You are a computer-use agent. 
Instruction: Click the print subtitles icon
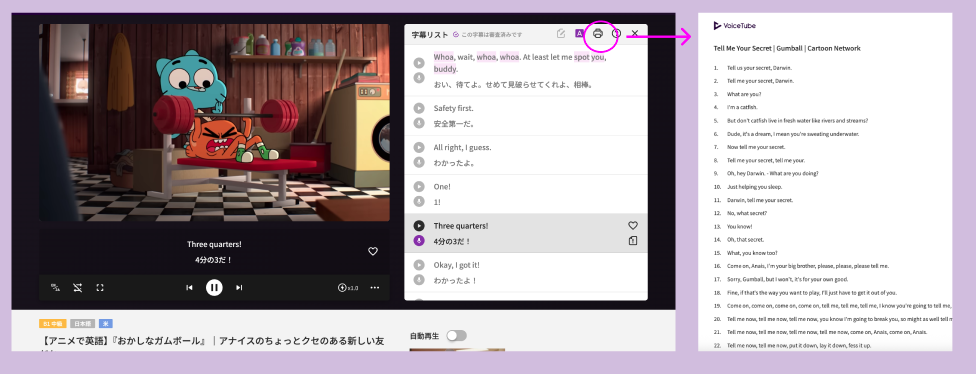click(x=598, y=34)
